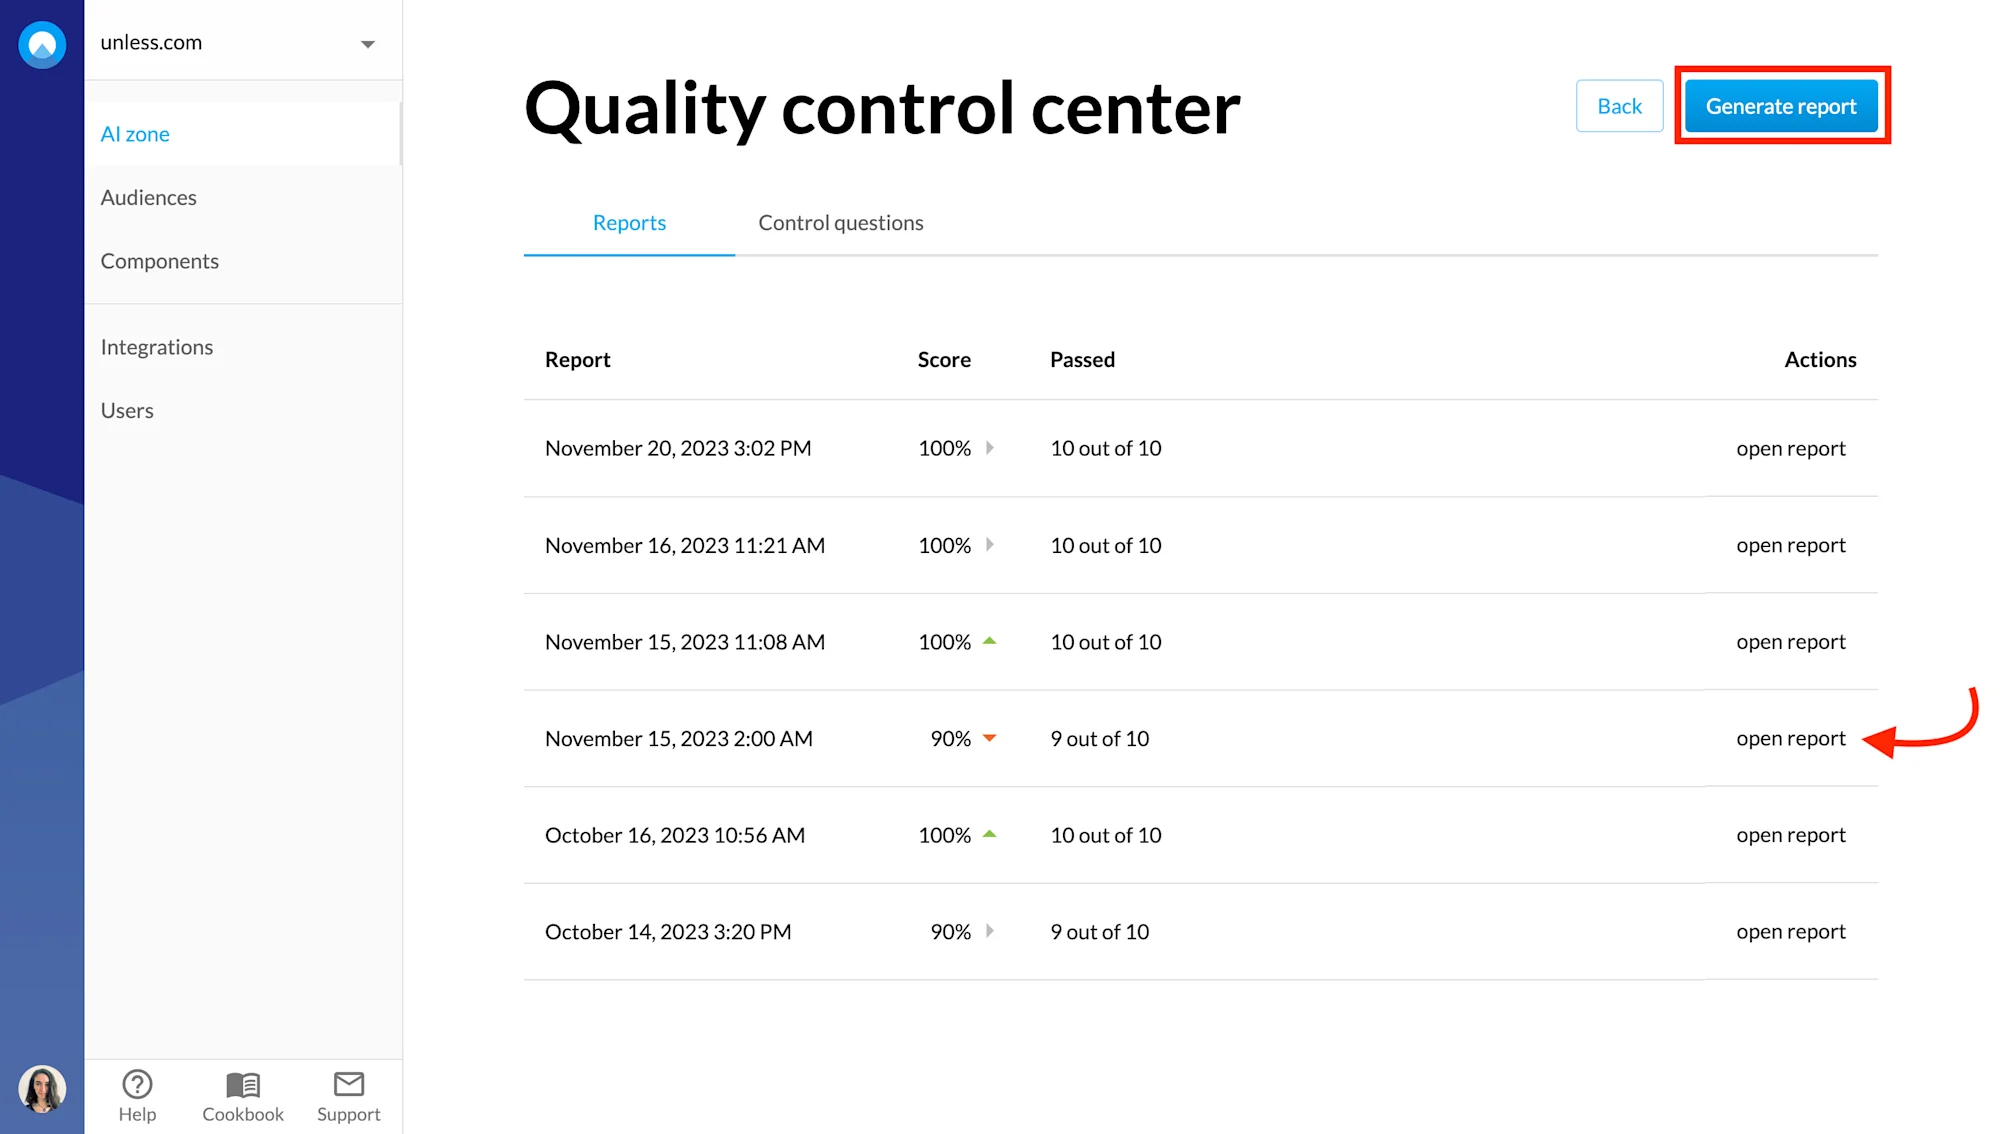This screenshot has width=2000, height=1134.
Task: Open the Integrations section
Action: point(156,347)
